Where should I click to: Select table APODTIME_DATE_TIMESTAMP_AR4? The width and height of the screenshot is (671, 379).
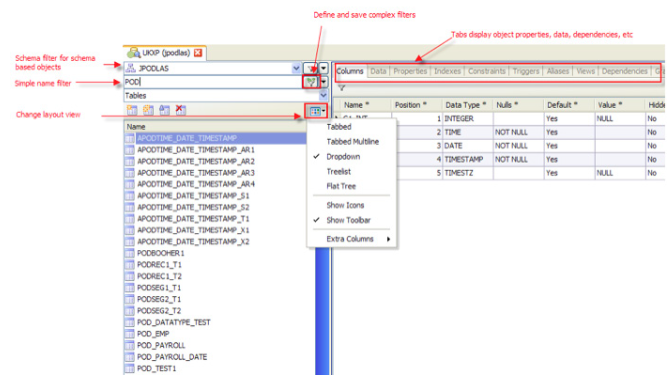click(x=196, y=184)
